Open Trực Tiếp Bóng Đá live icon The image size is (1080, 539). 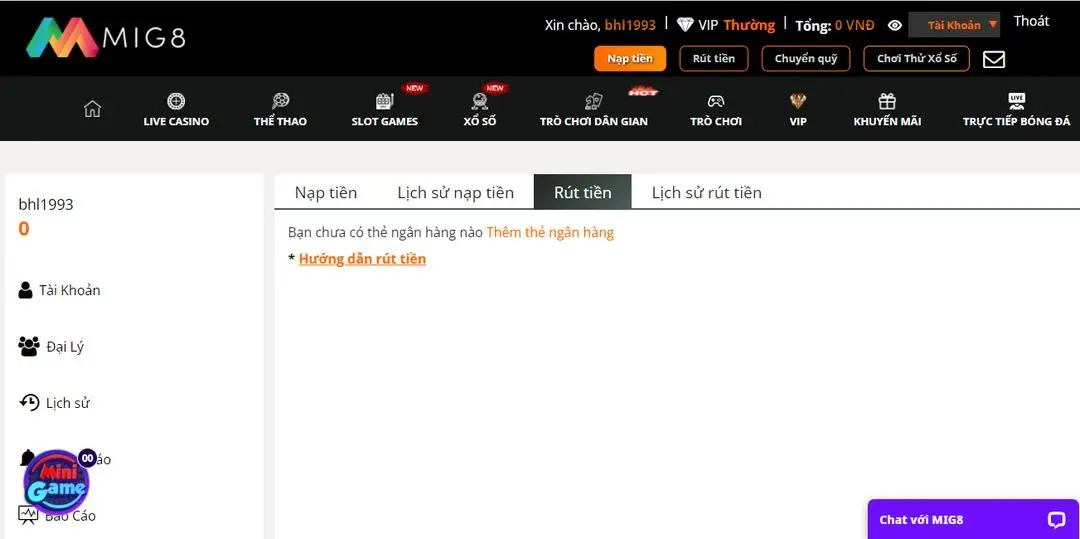tap(1016, 102)
